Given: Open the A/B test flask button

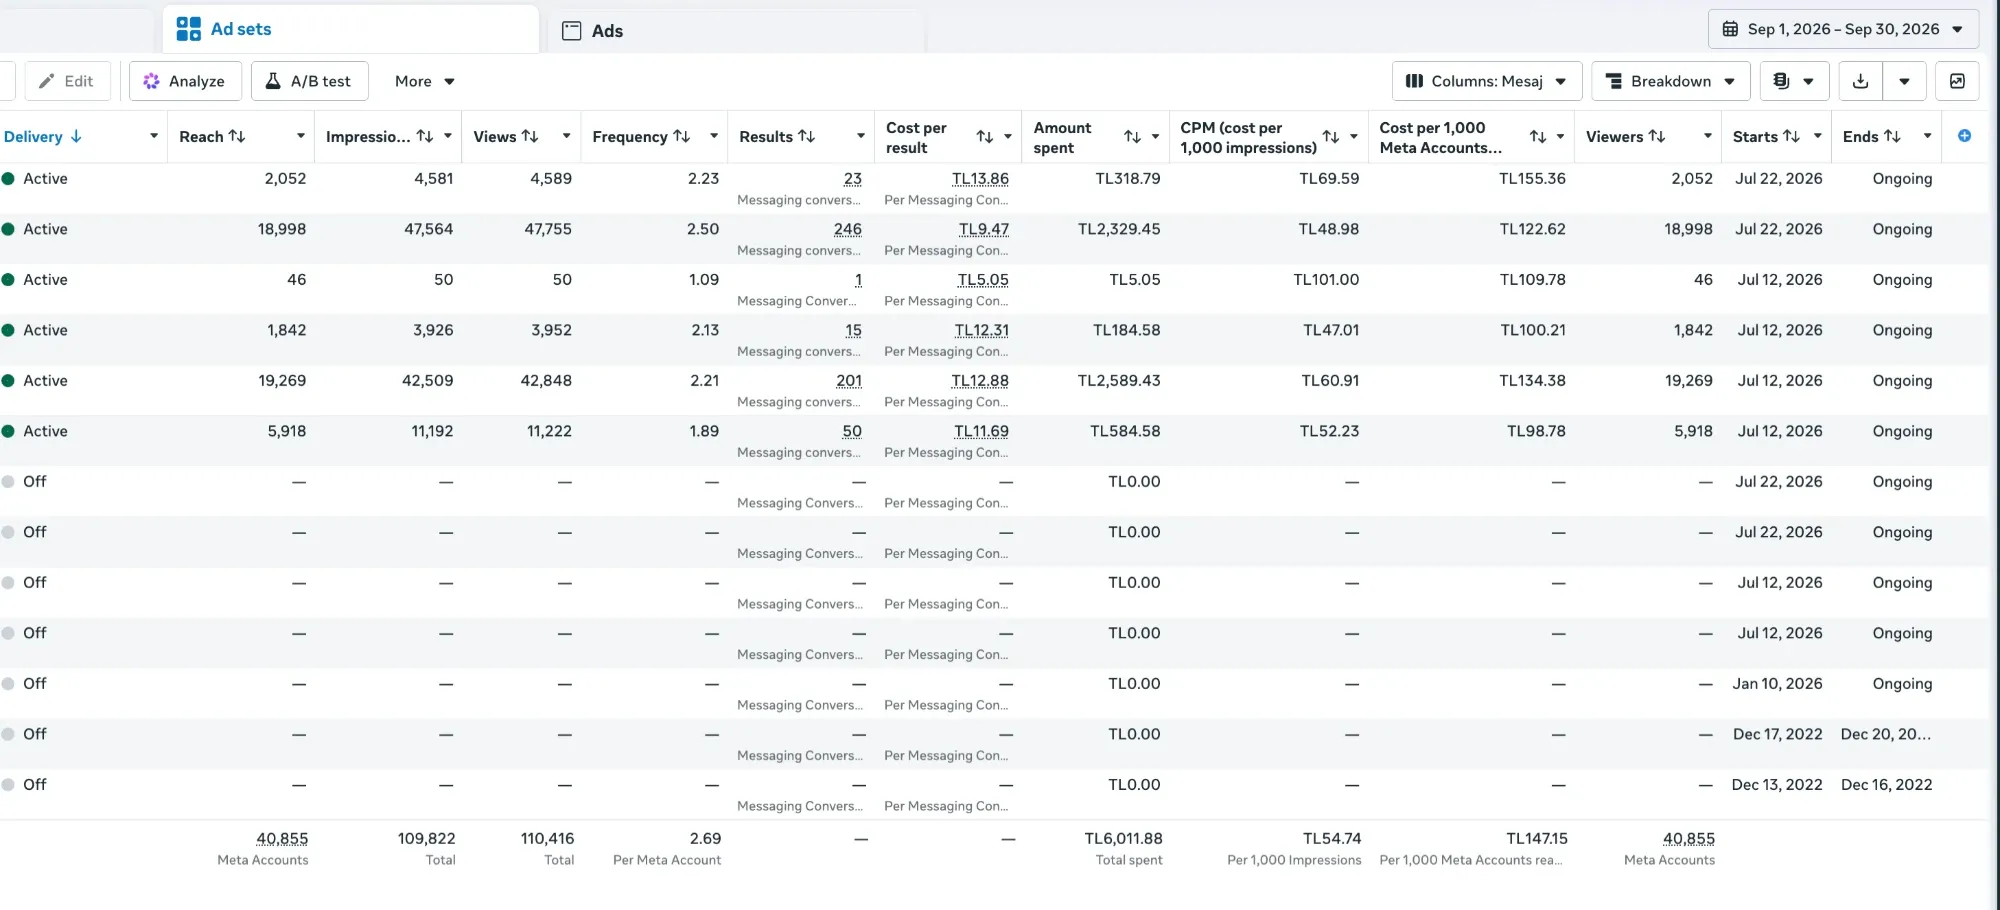Looking at the screenshot, I should coord(309,81).
